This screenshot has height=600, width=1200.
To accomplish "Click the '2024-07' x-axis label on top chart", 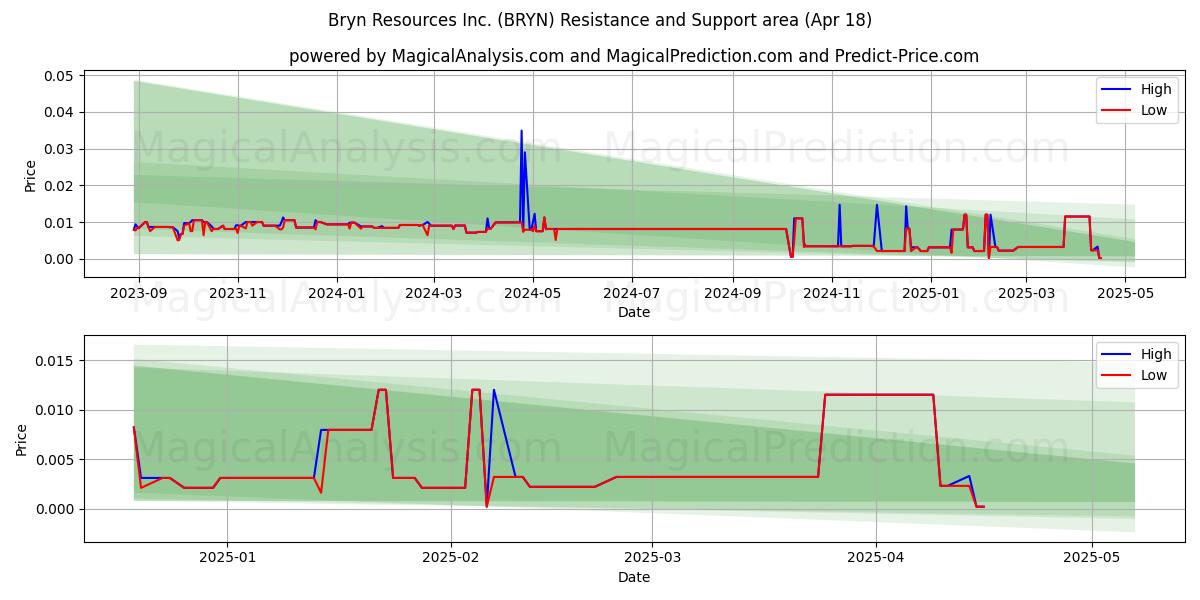I will coord(632,294).
